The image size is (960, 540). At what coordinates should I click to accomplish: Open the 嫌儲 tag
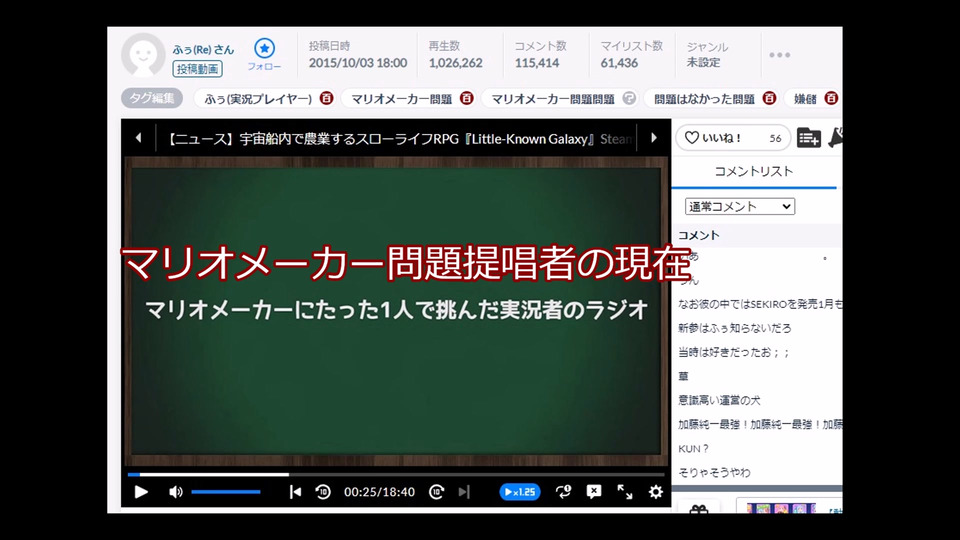coord(805,99)
